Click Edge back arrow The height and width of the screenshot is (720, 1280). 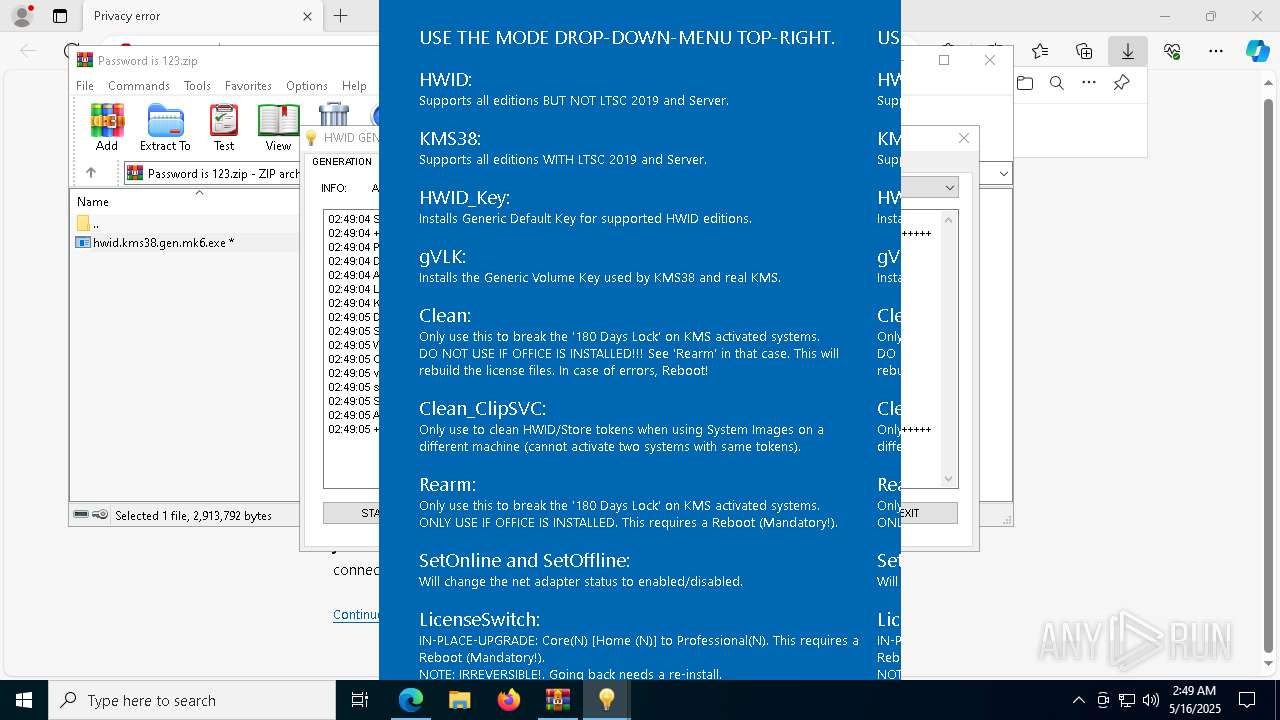tap(28, 51)
